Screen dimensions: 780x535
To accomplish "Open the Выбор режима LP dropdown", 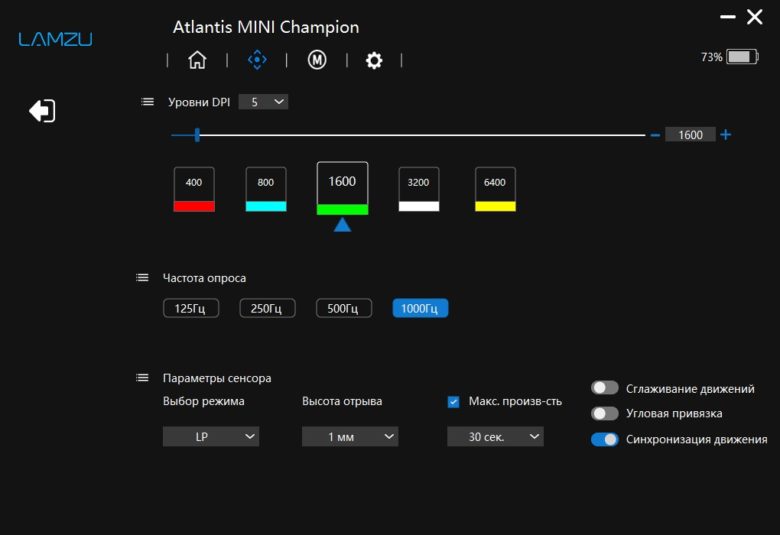I will [x=211, y=436].
